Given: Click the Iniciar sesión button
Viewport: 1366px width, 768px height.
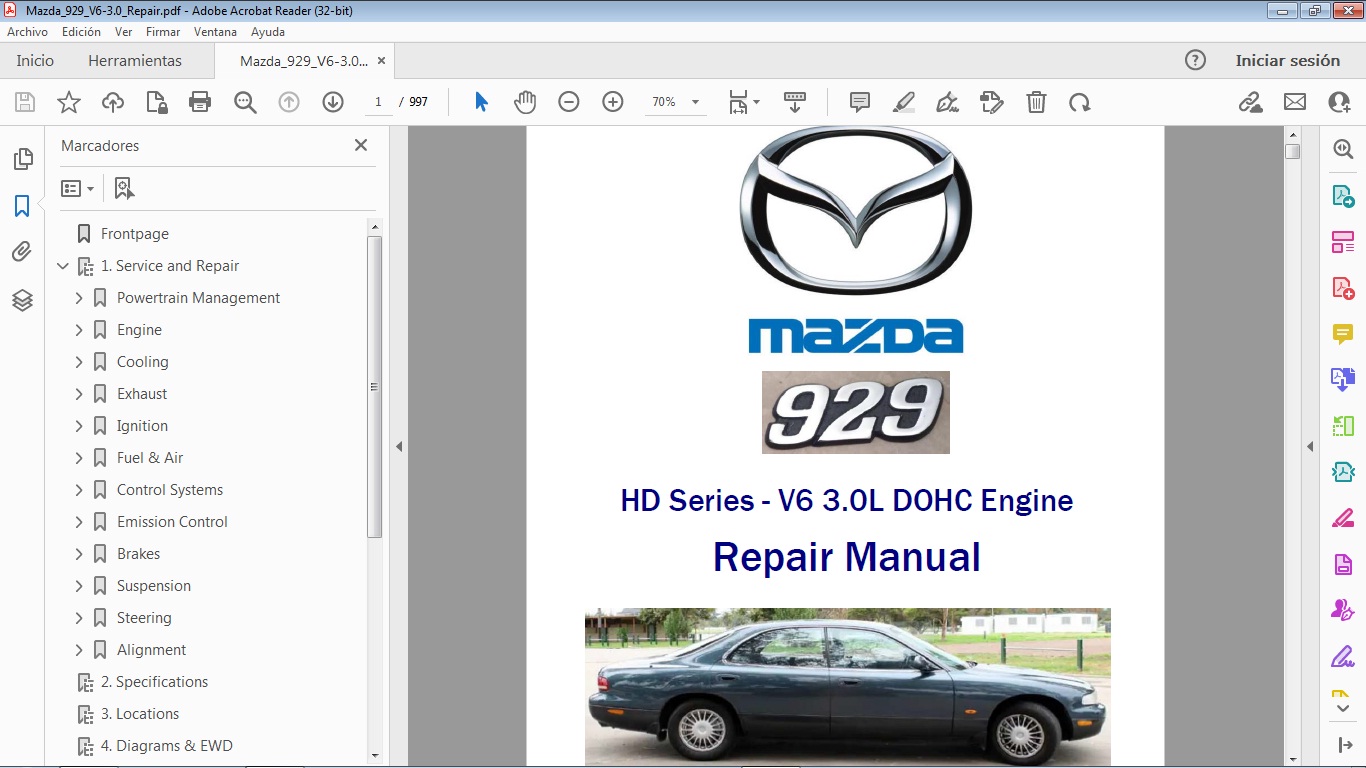Looking at the screenshot, I should coord(1289,60).
